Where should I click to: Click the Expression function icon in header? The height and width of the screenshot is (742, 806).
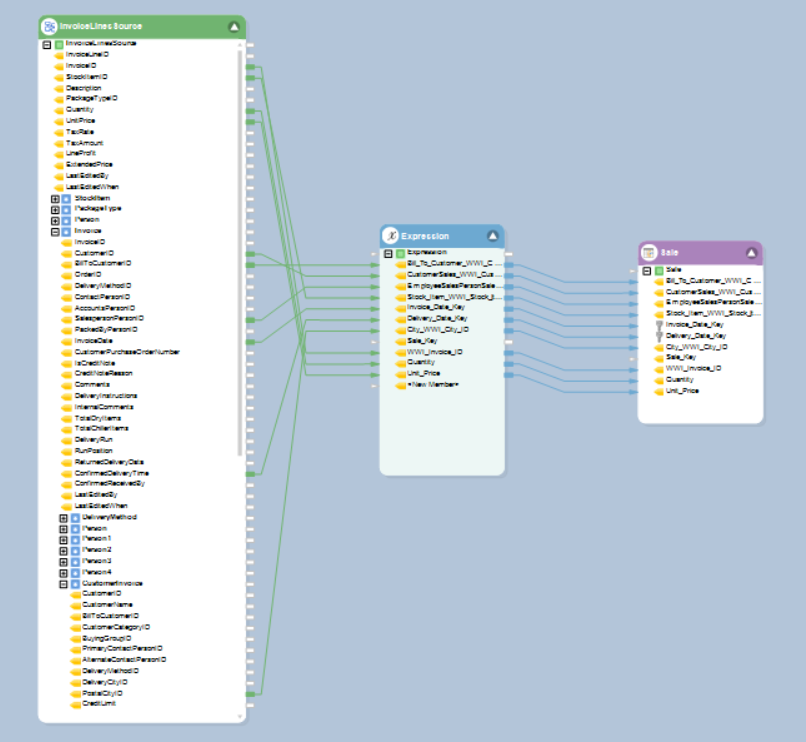coord(391,236)
